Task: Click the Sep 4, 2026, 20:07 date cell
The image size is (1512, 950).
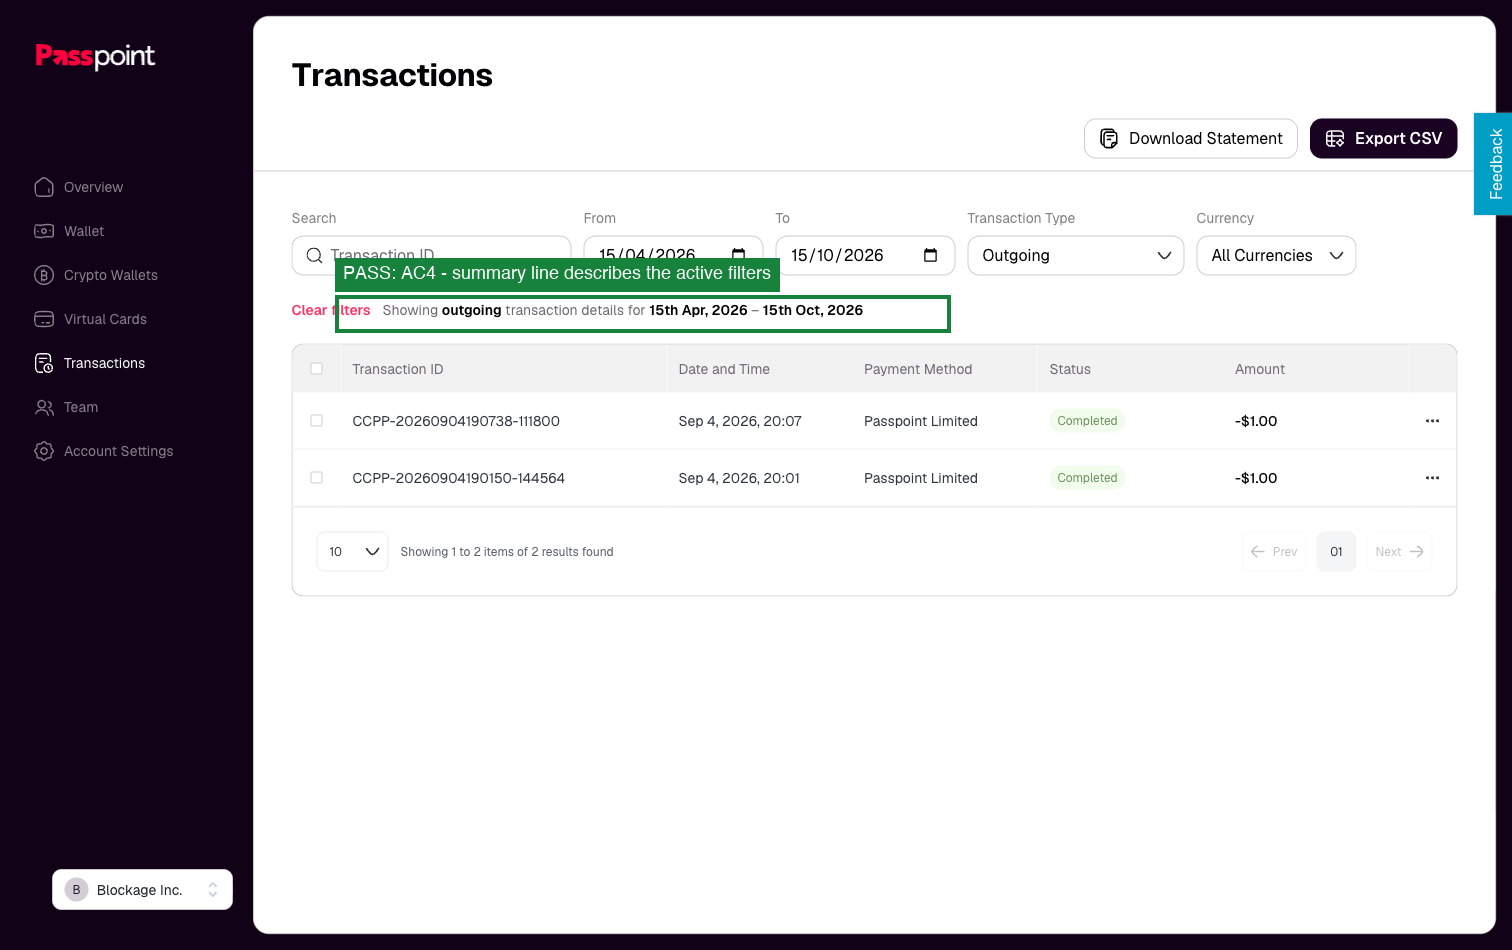Action: coord(740,421)
